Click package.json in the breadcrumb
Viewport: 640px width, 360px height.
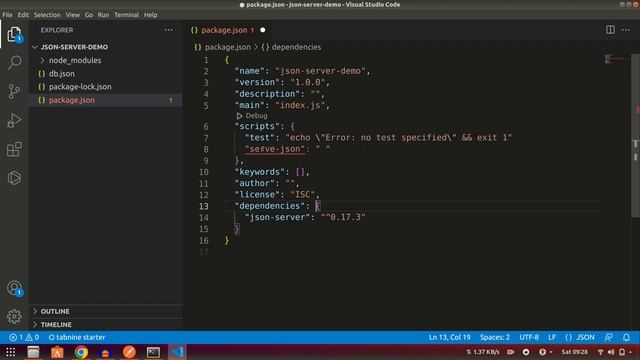pyautogui.click(x=228, y=47)
